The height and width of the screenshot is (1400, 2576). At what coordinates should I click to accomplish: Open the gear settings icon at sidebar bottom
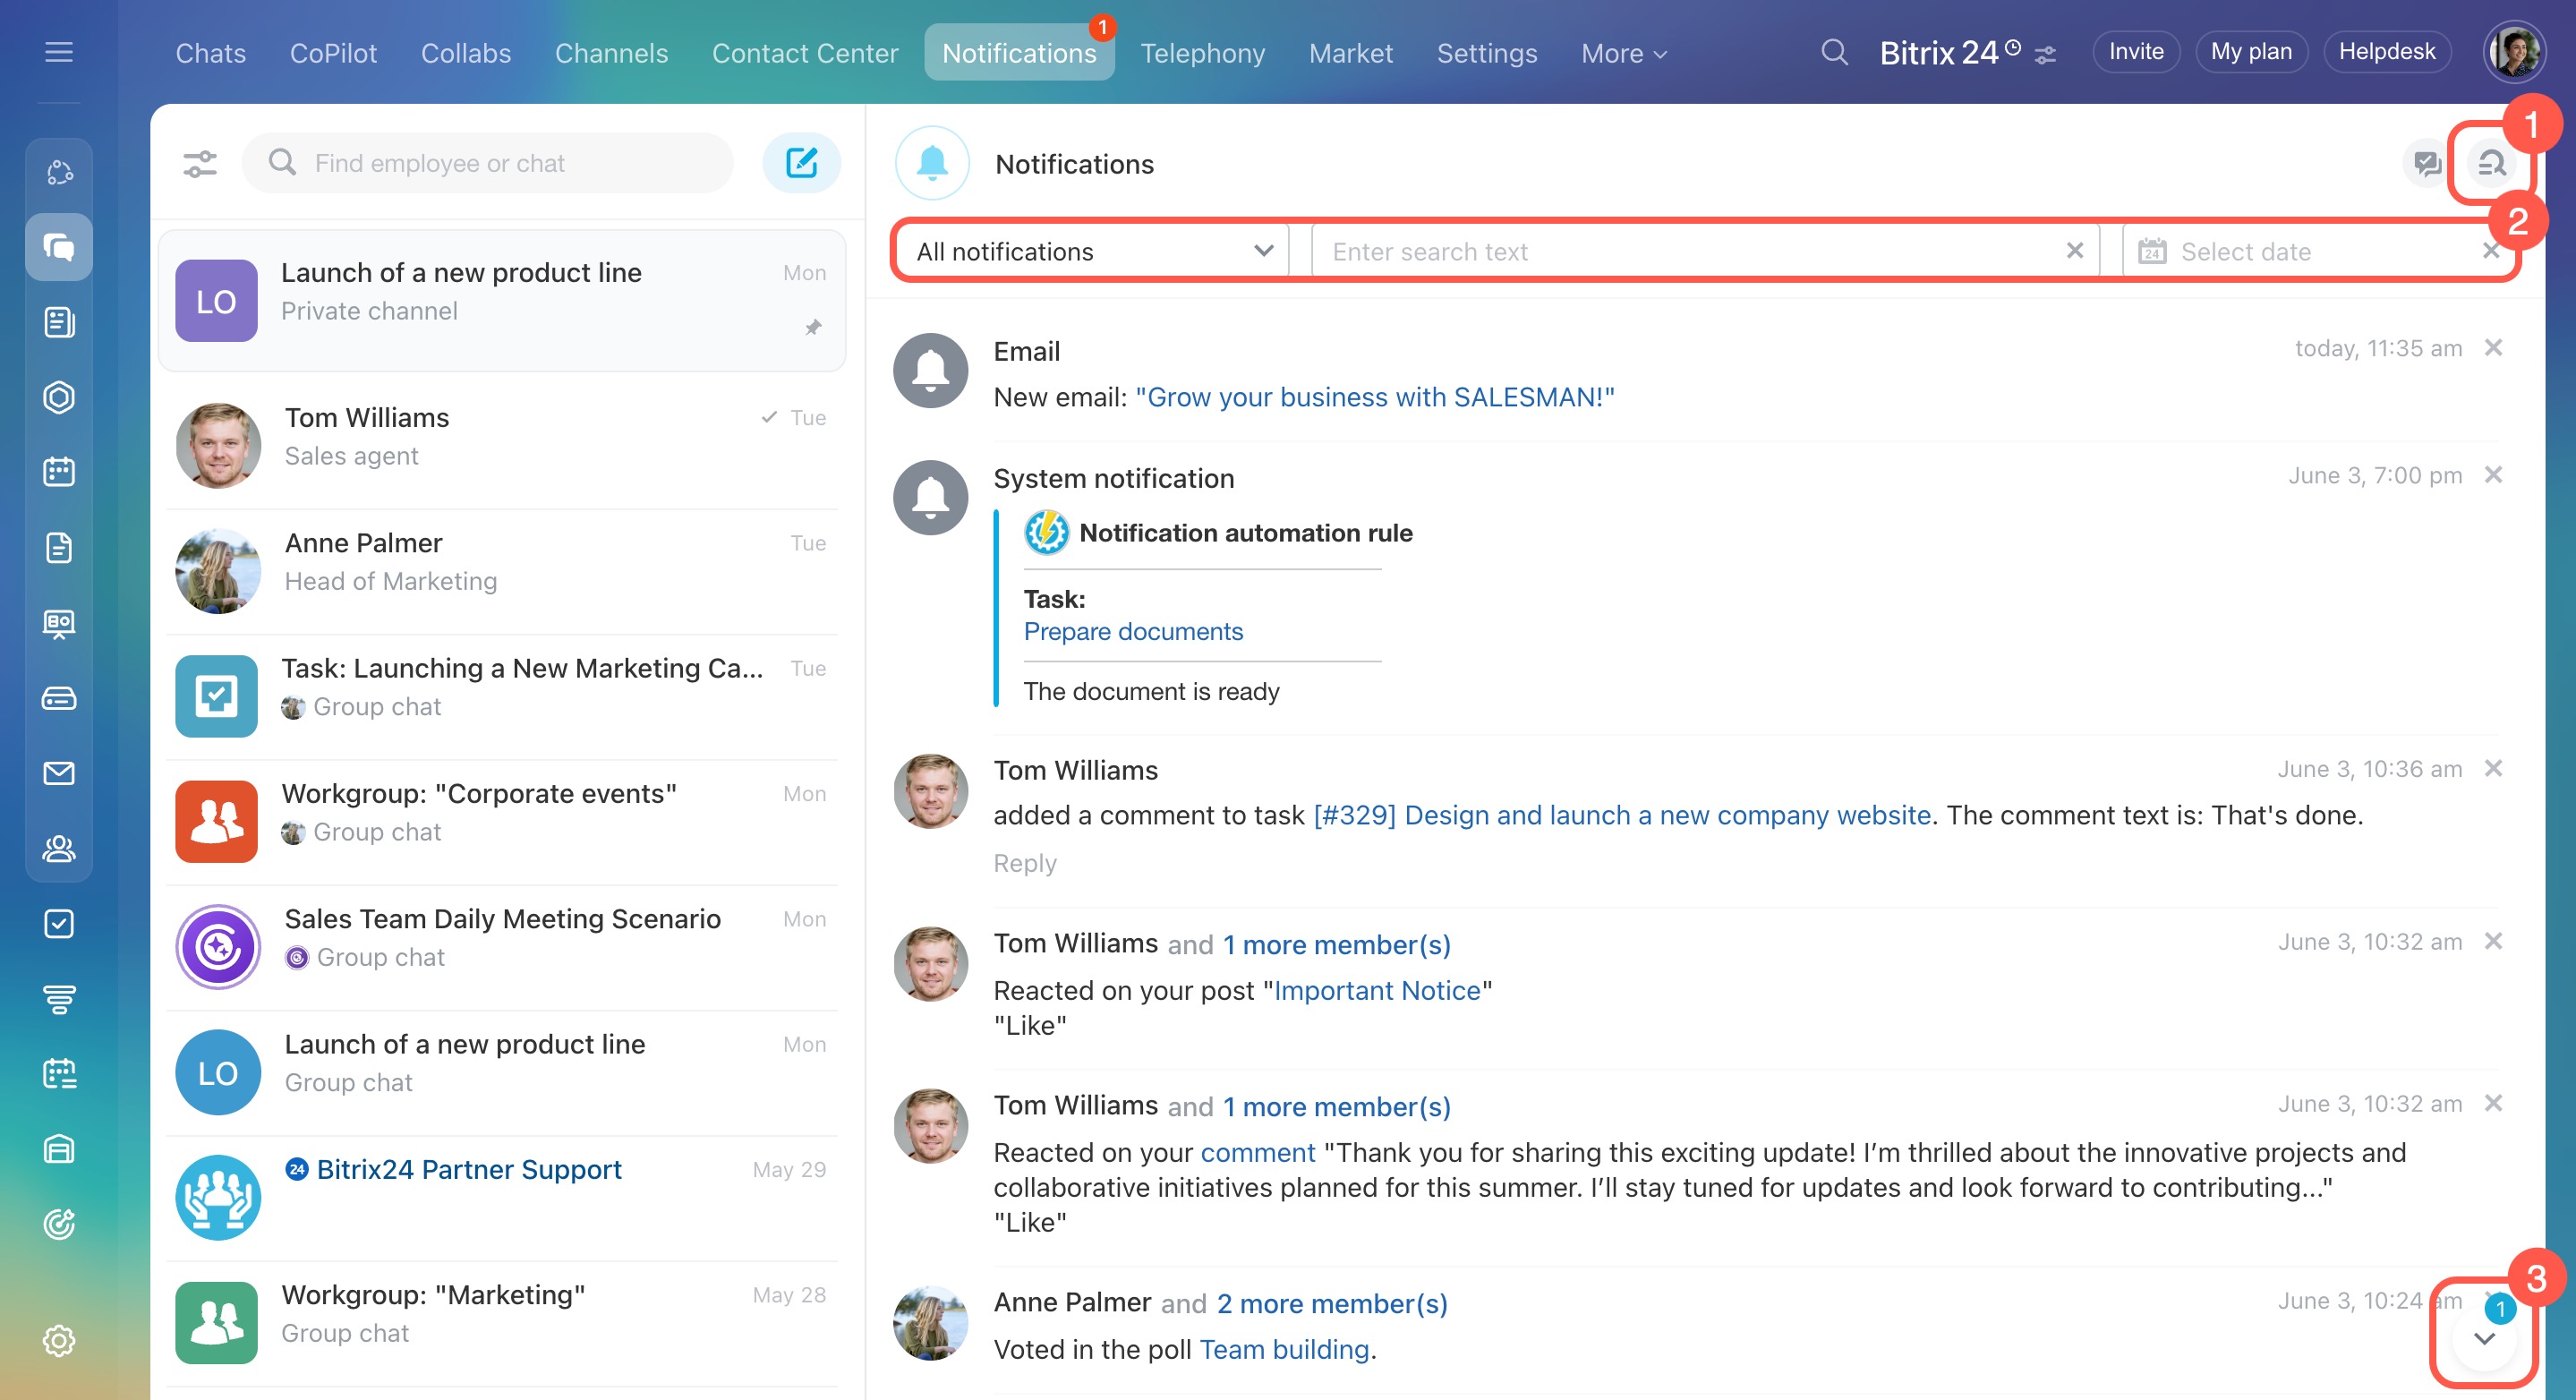(x=59, y=1340)
